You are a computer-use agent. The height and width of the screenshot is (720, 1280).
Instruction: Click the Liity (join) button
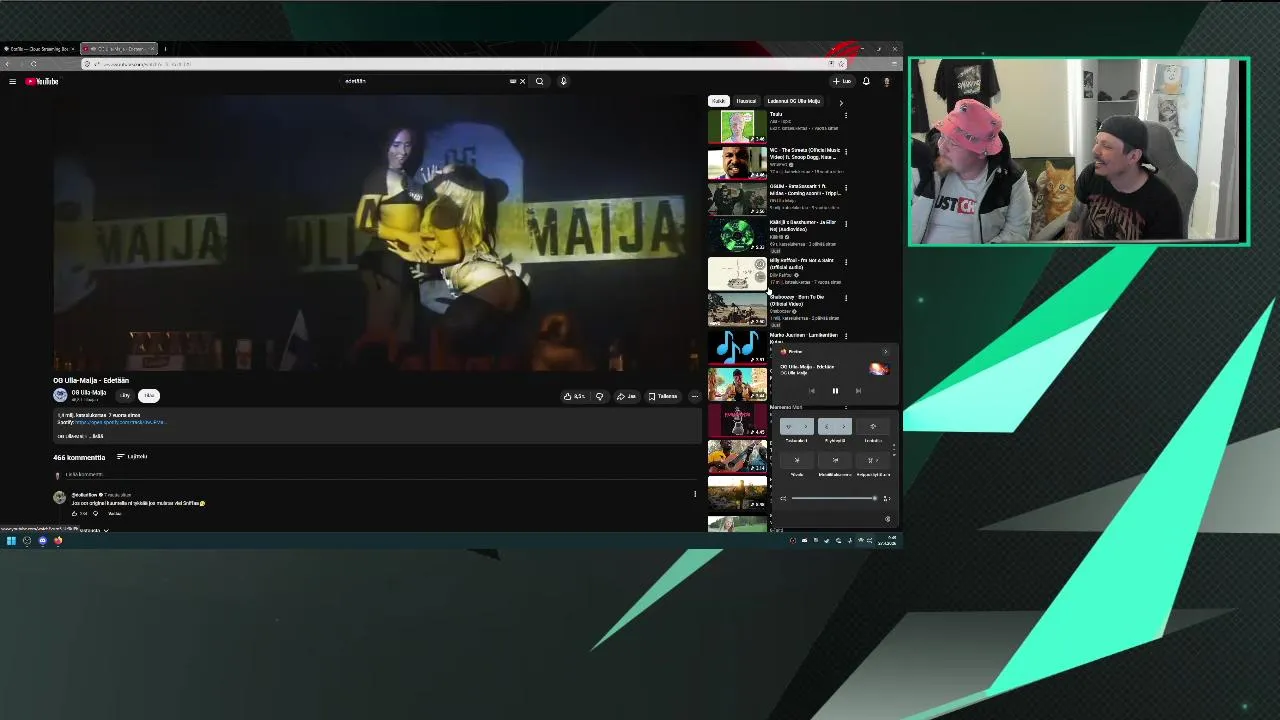click(125, 395)
